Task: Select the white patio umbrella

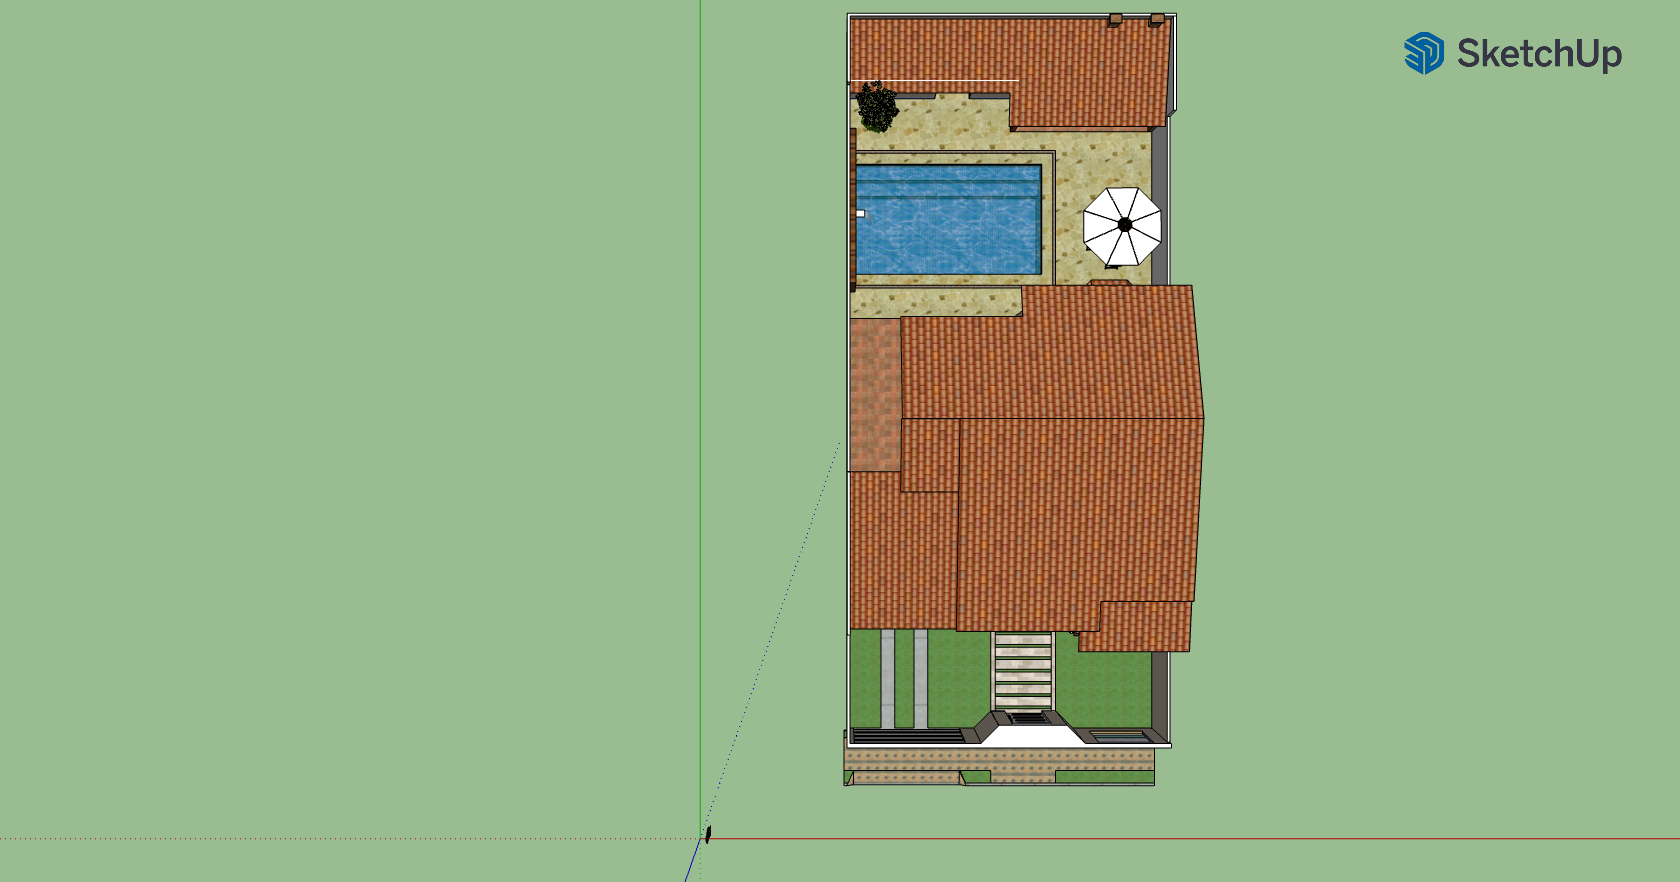Action: coord(1122,226)
